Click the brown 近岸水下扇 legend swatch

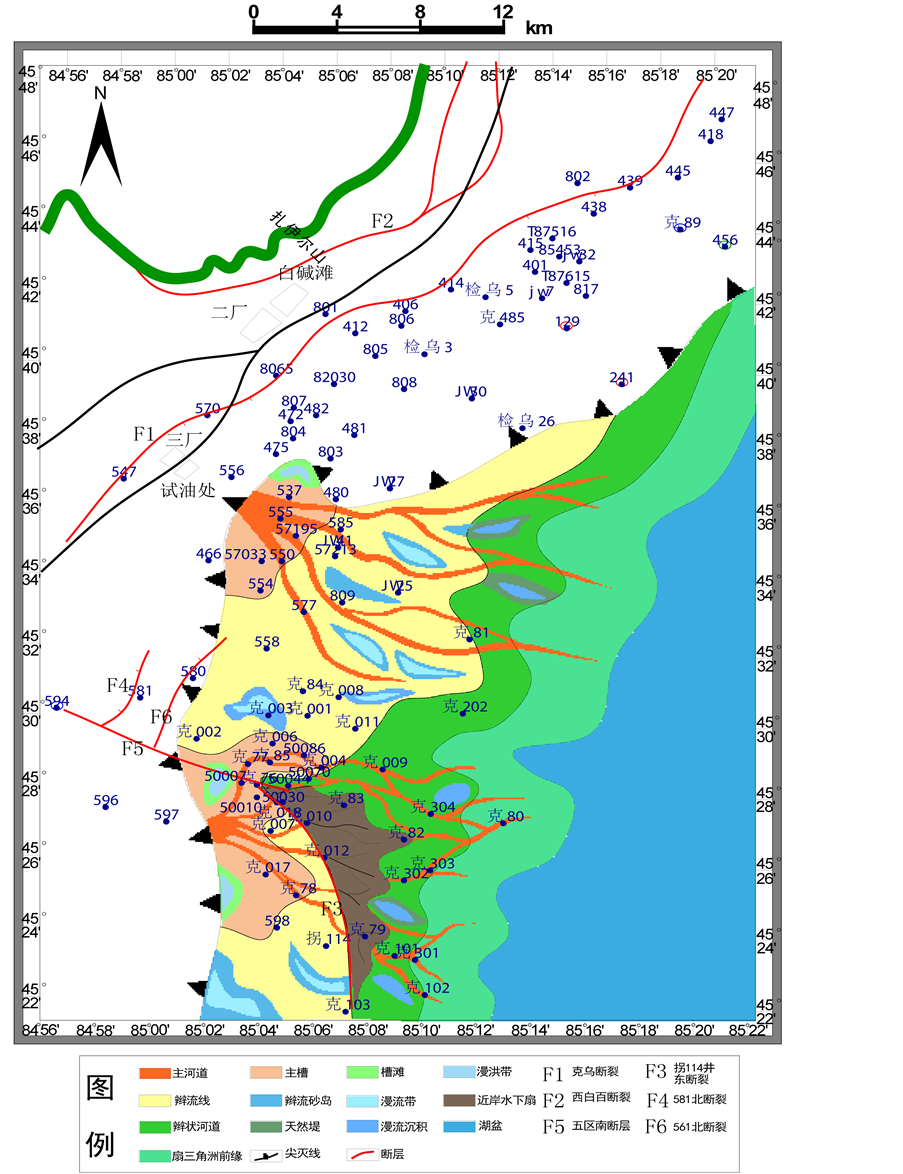[457, 1100]
